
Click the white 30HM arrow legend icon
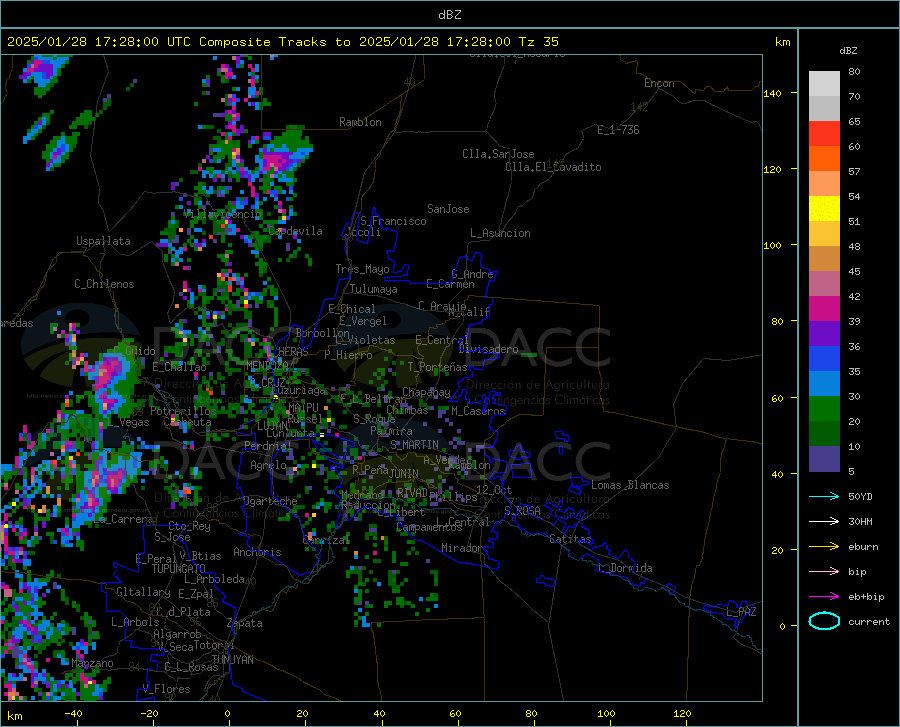coord(824,522)
